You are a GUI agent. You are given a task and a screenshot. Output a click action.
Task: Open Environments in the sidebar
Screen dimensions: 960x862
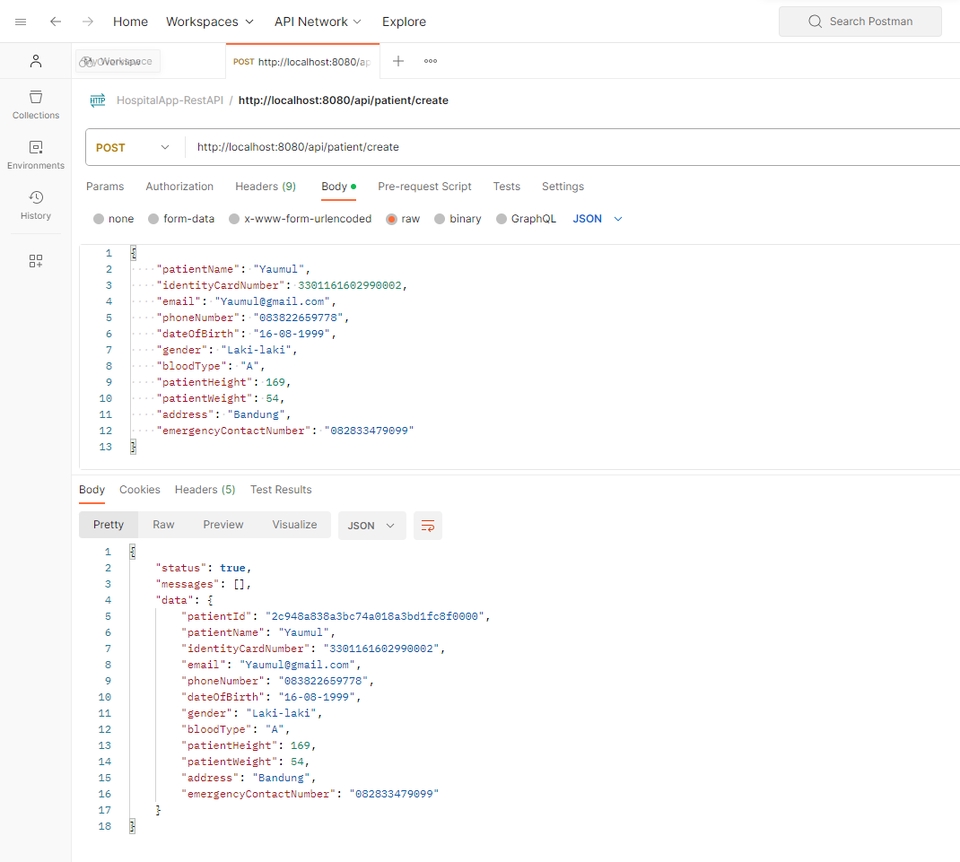pyautogui.click(x=36, y=155)
